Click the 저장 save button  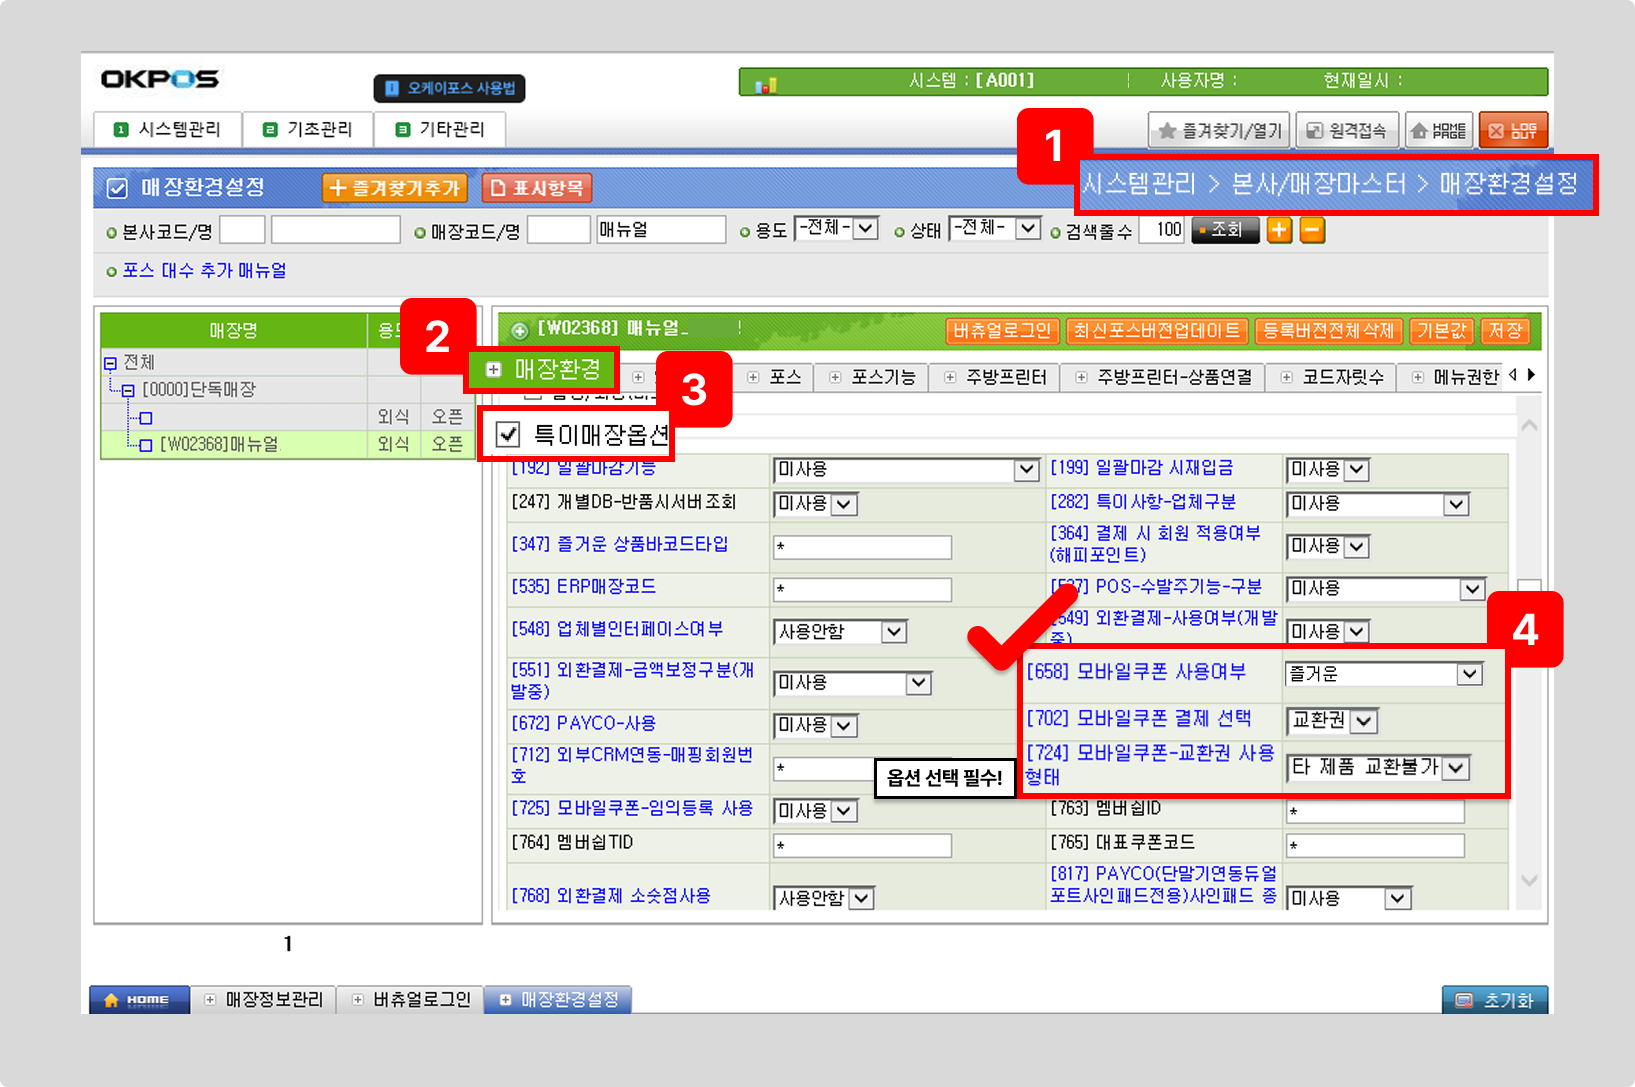pyautogui.click(x=1505, y=331)
